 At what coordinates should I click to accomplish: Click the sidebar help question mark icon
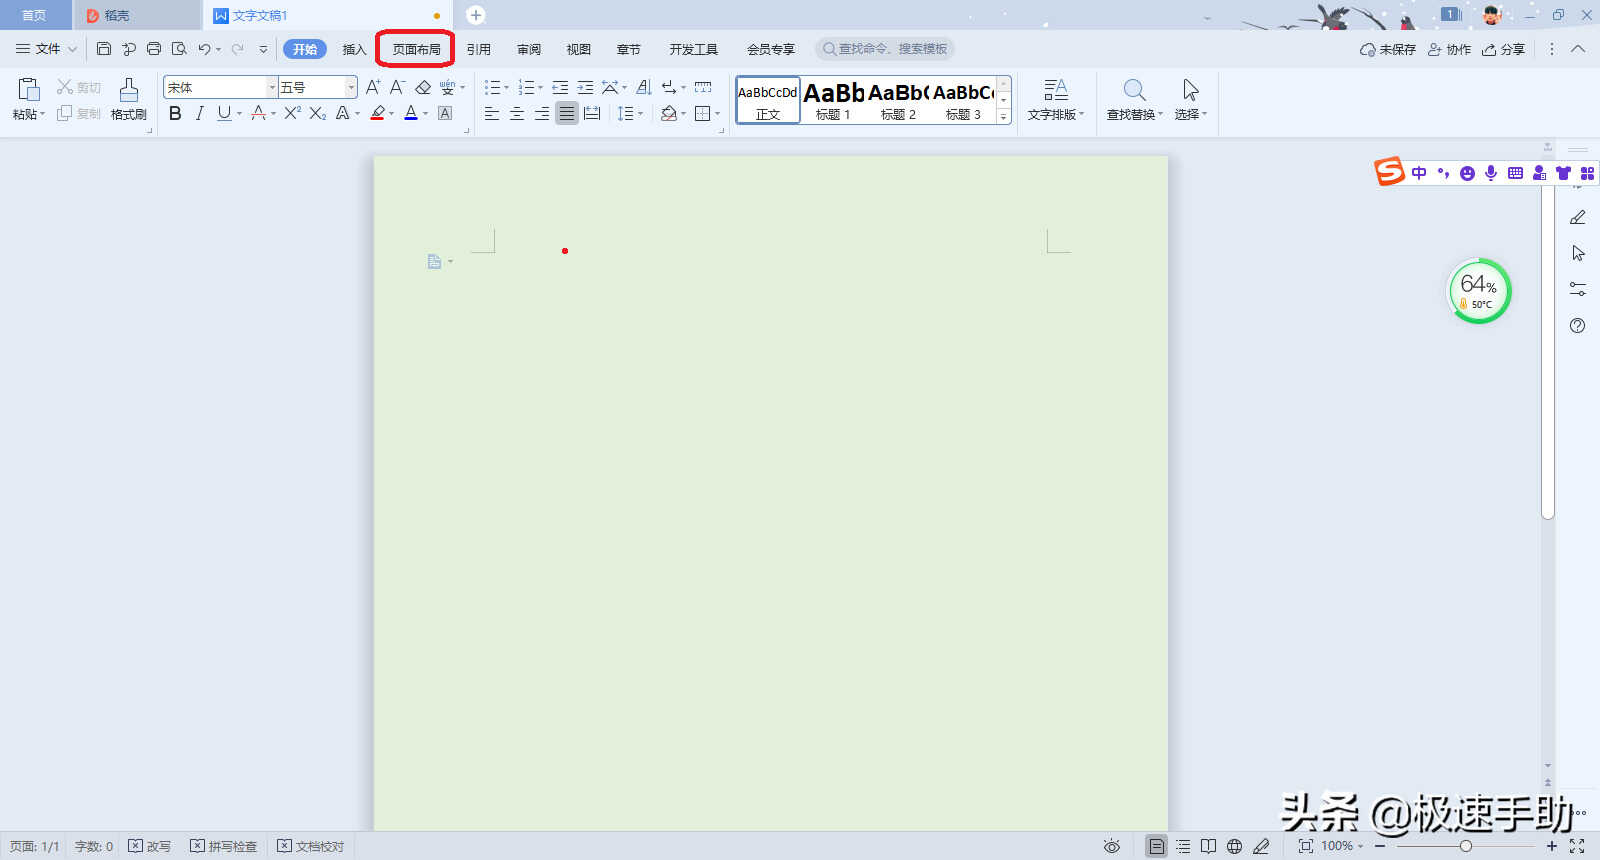pos(1578,325)
